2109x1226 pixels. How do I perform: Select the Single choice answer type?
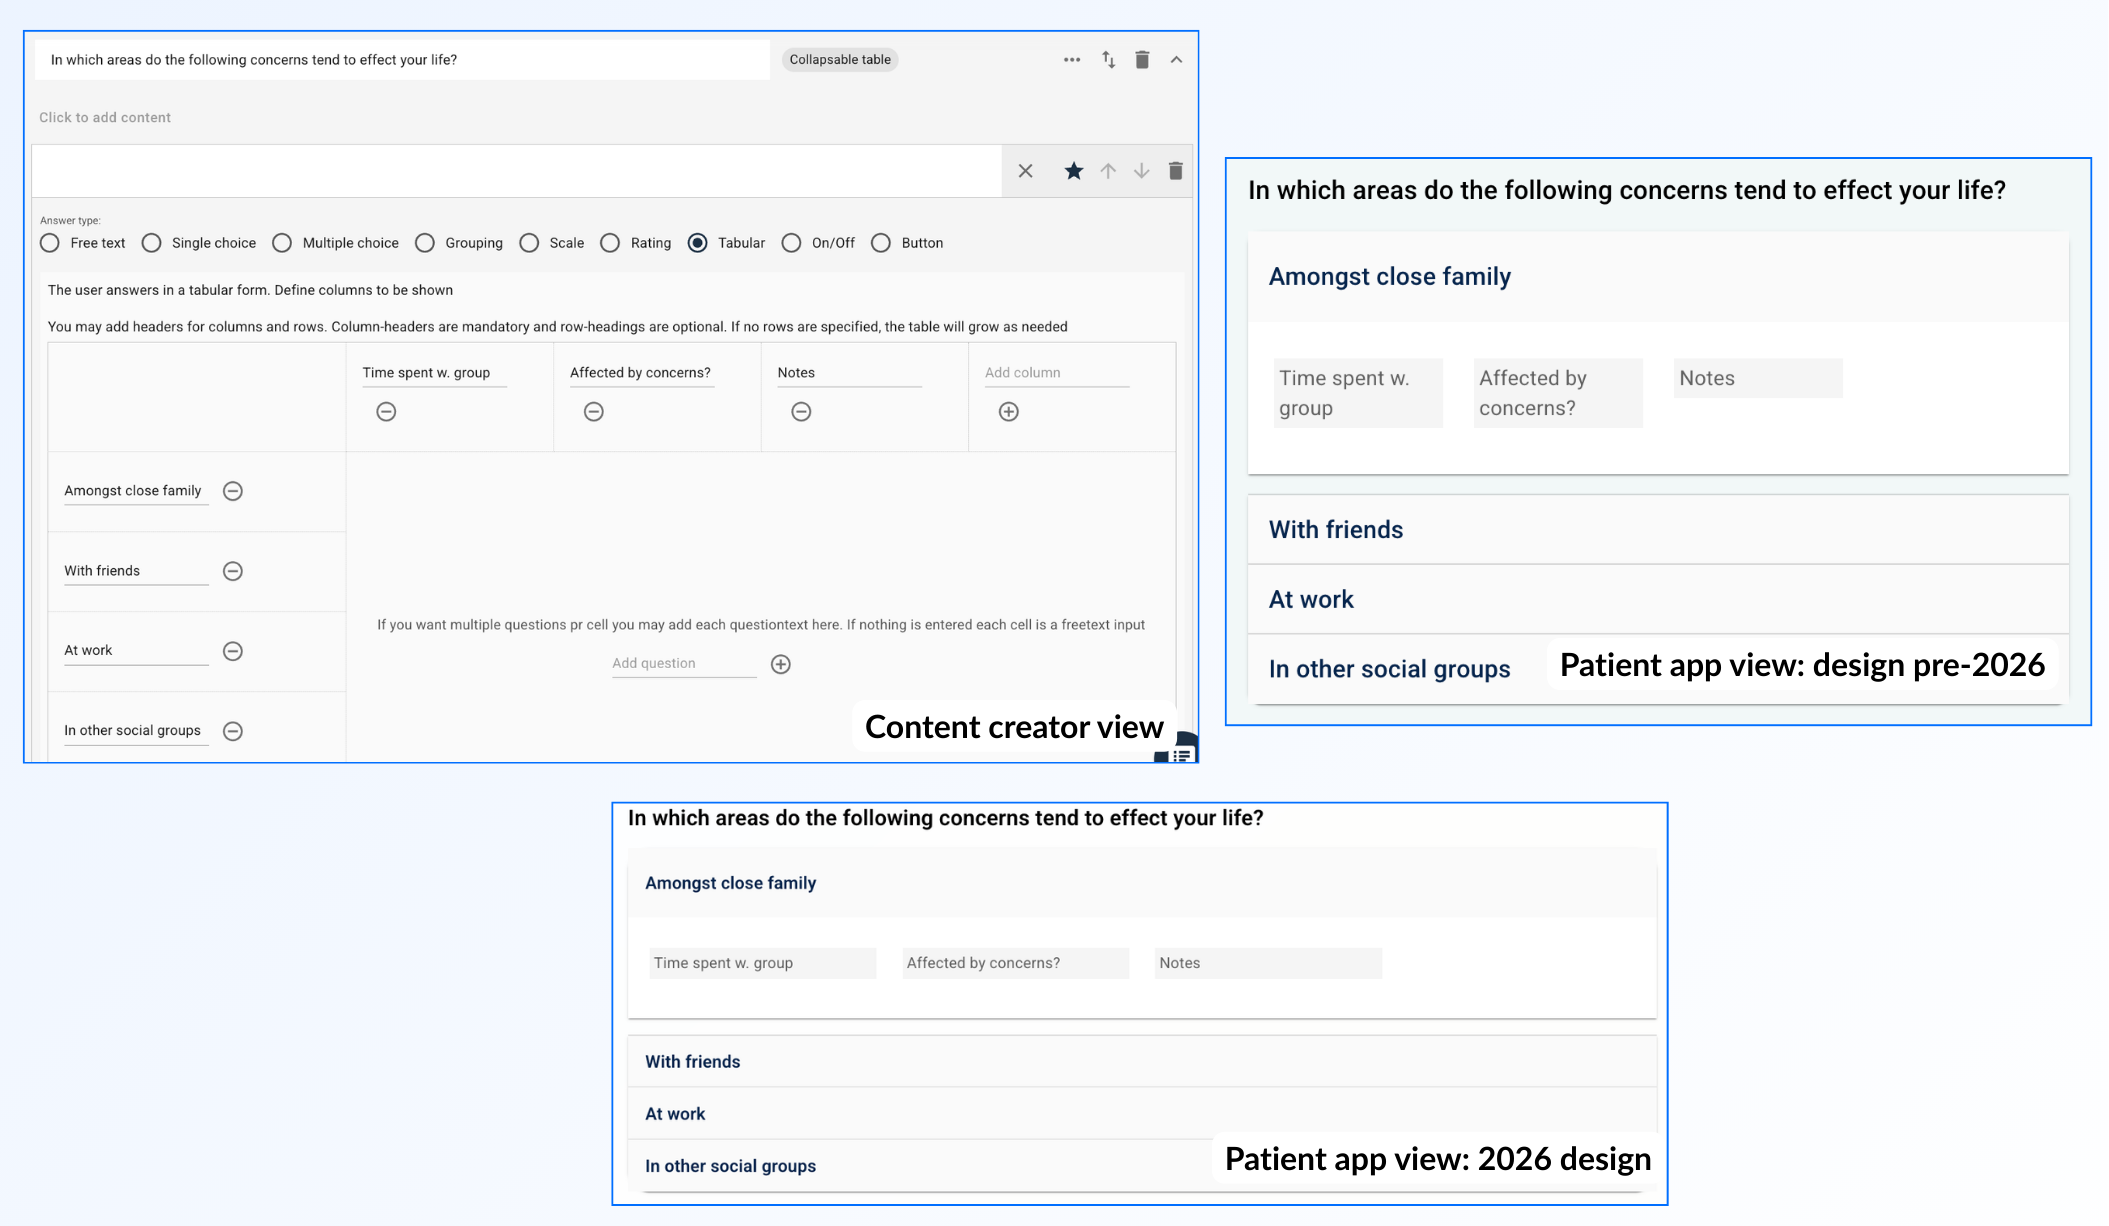click(x=152, y=243)
